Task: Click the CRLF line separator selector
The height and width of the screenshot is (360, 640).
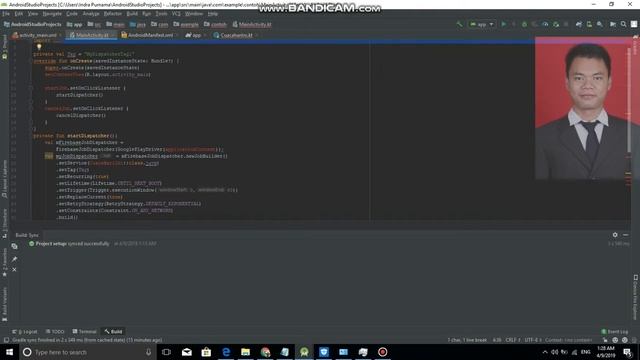Action: point(513,340)
